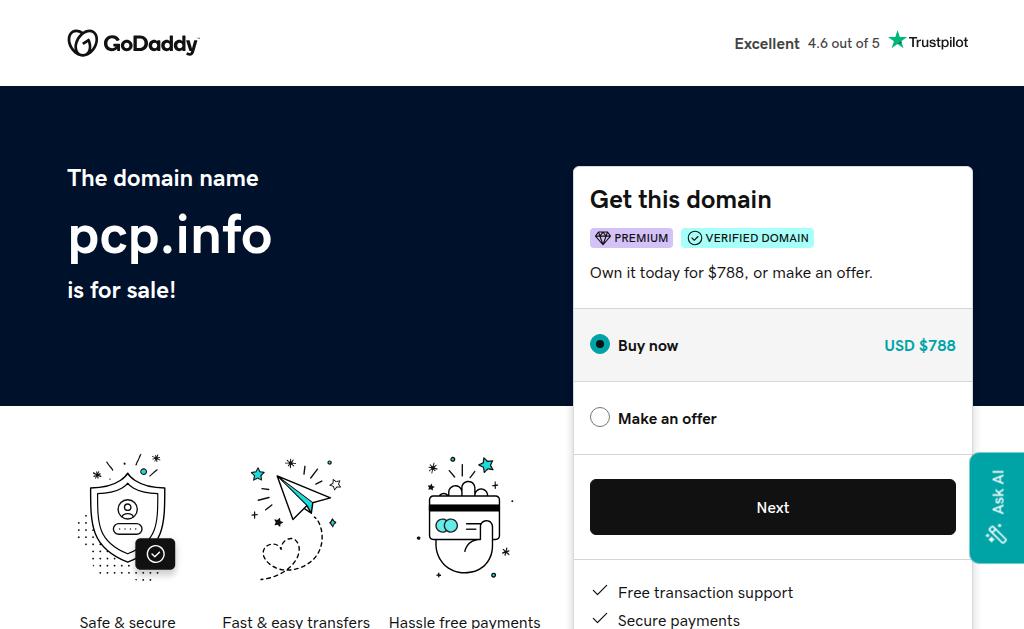
Task: Click the USD $788 price label
Action: (x=919, y=345)
